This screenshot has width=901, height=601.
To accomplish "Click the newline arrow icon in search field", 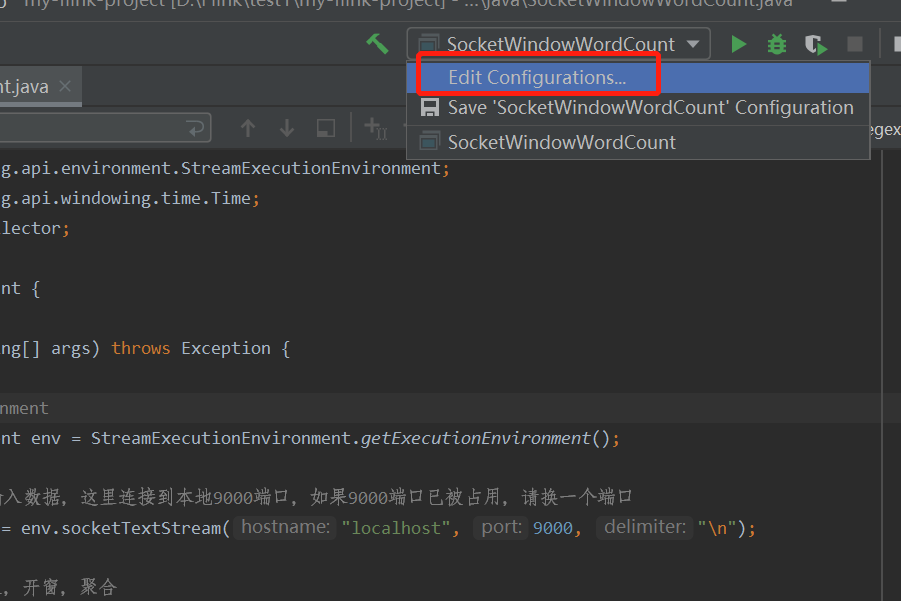I will [x=196, y=128].
